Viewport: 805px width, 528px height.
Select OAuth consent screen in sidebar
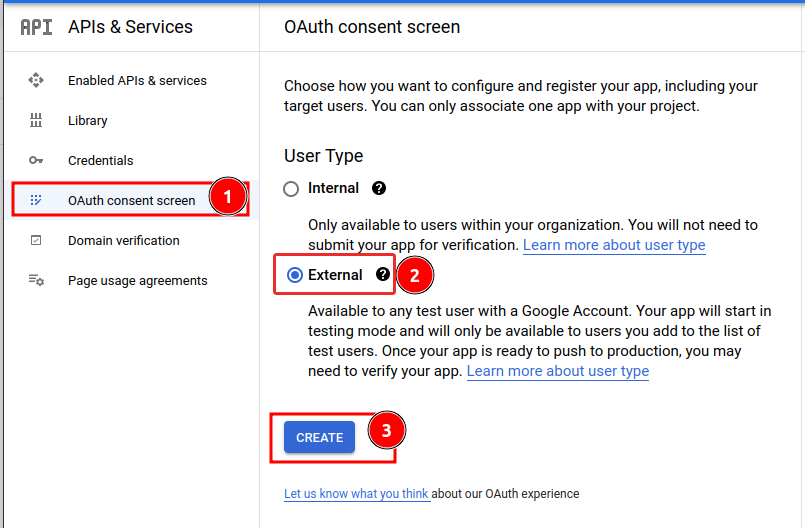[131, 200]
